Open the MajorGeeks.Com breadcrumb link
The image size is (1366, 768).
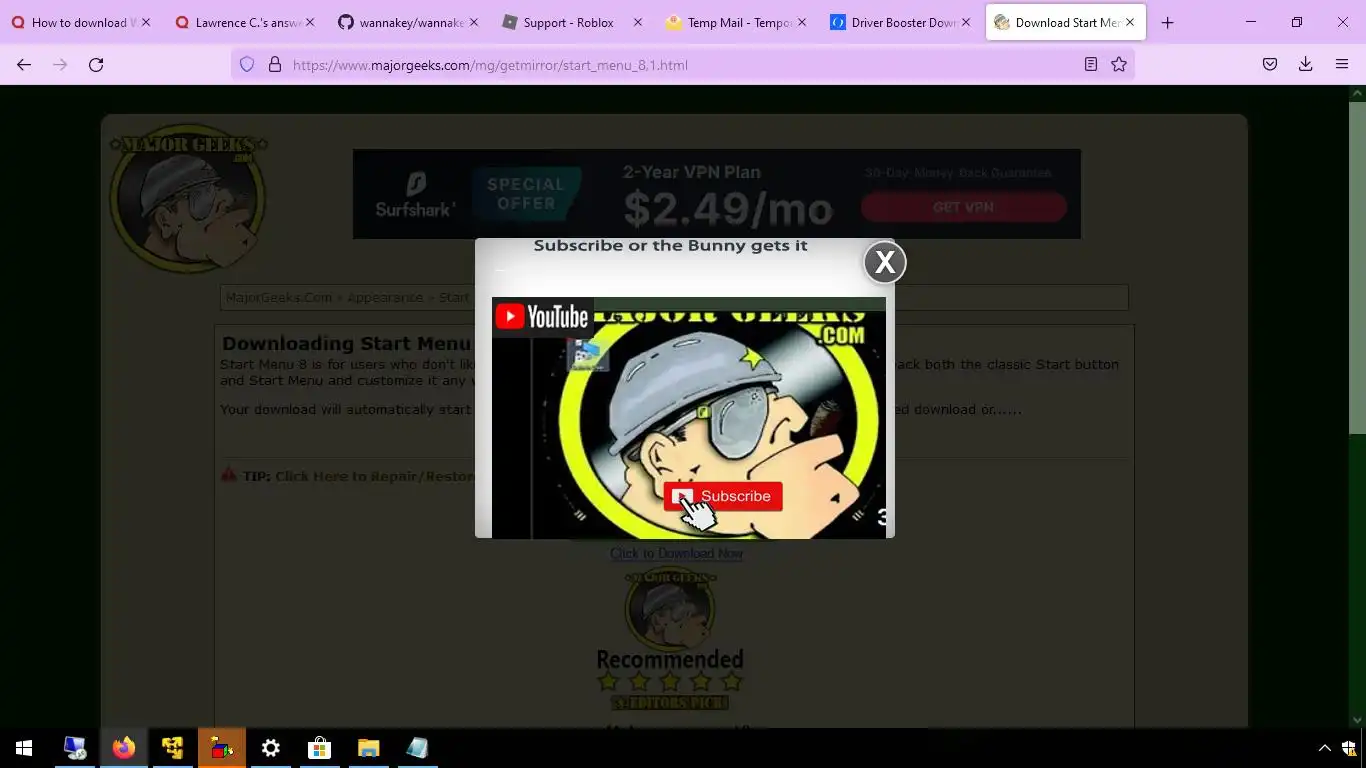(279, 297)
